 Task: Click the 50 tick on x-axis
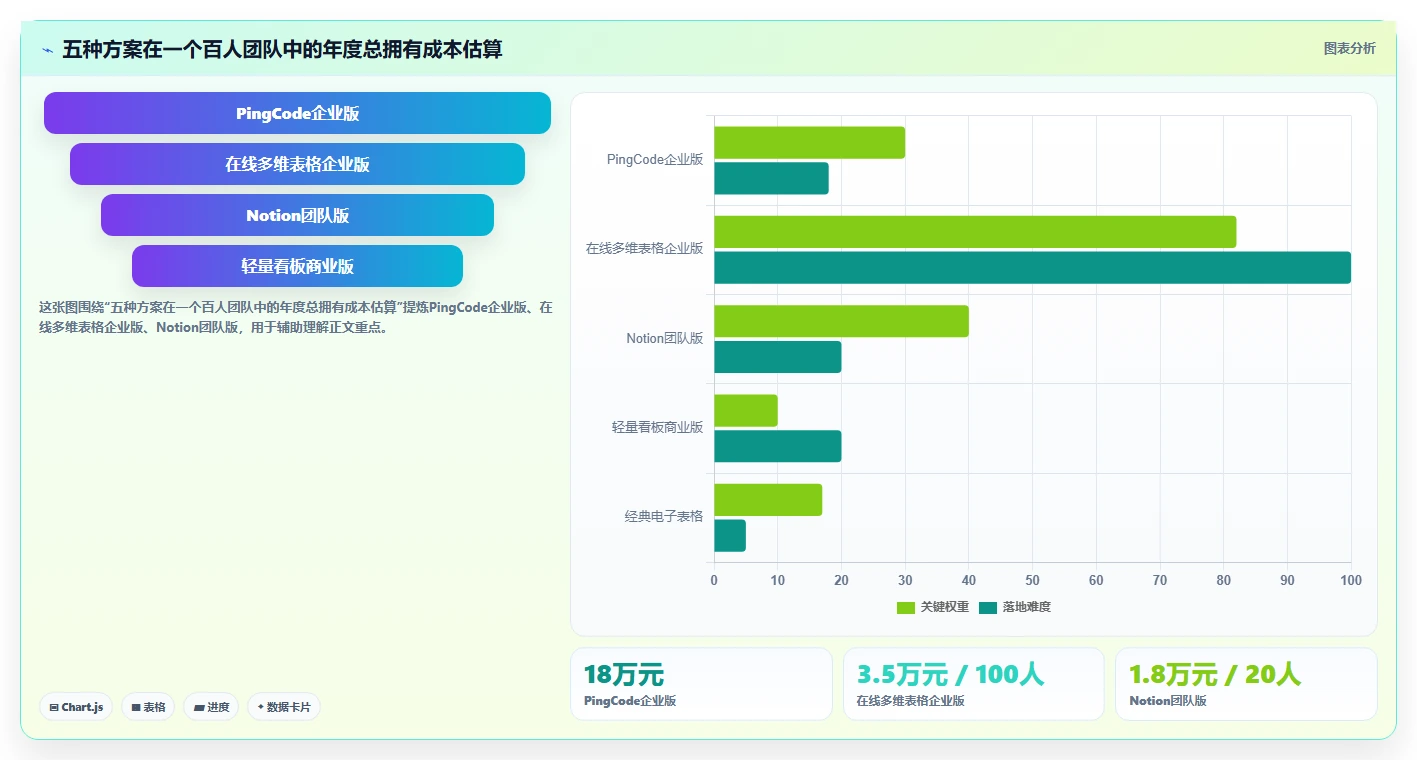(x=1032, y=580)
